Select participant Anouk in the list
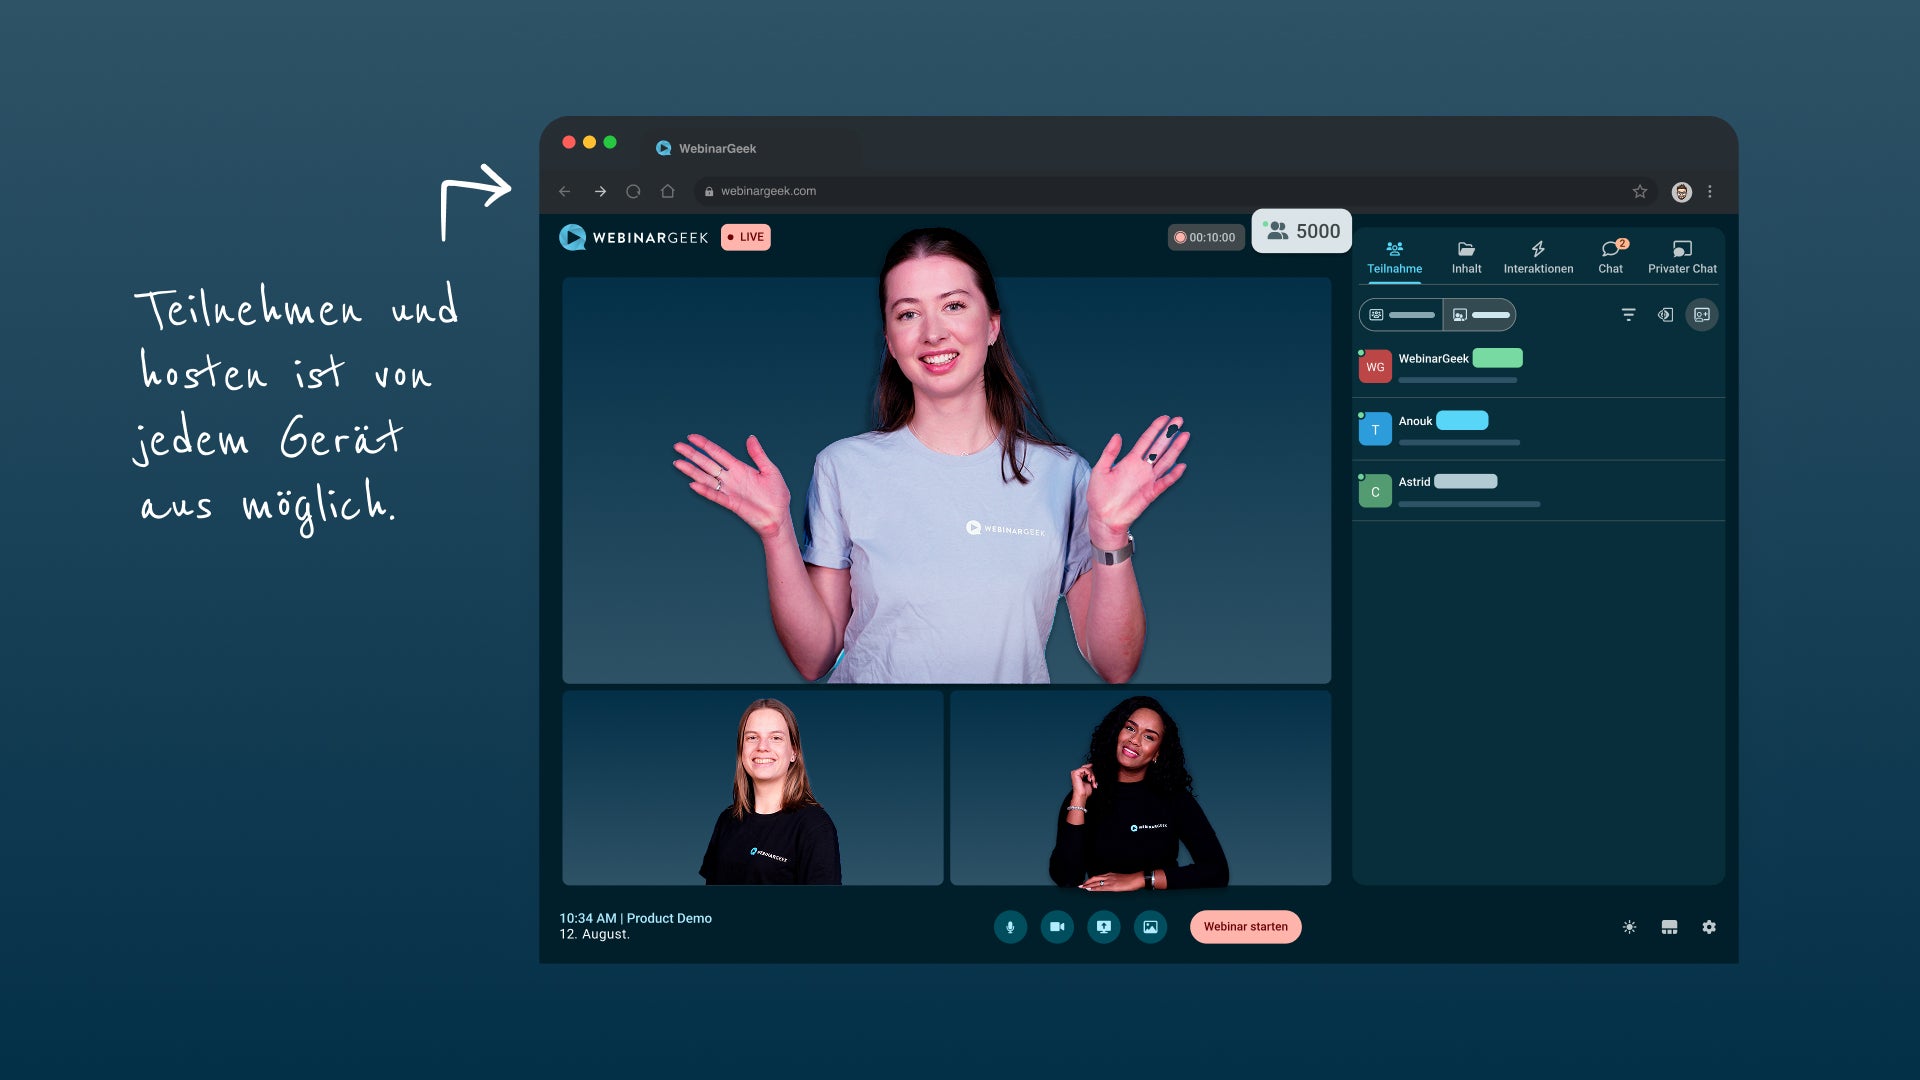This screenshot has height=1080, width=1920. pyautogui.click(x=1415, y=421)
